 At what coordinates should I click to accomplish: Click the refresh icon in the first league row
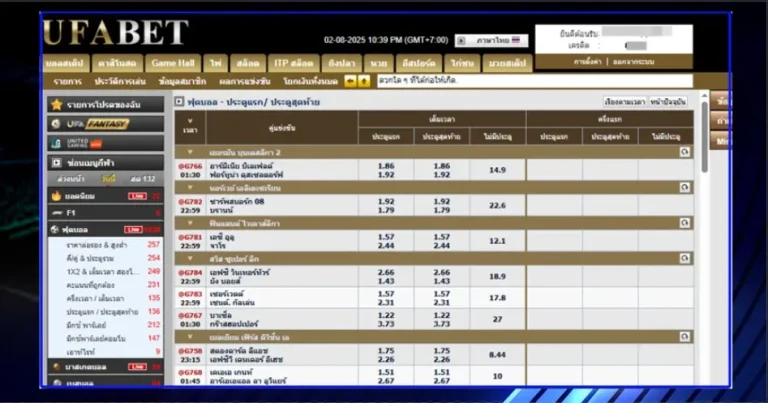pos(684,152)
